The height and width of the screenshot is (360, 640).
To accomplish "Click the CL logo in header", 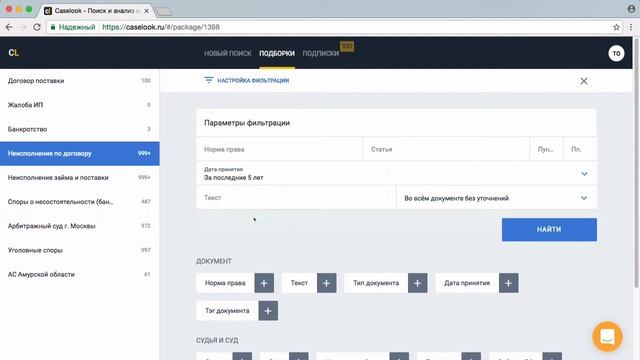I will [13, 53].
